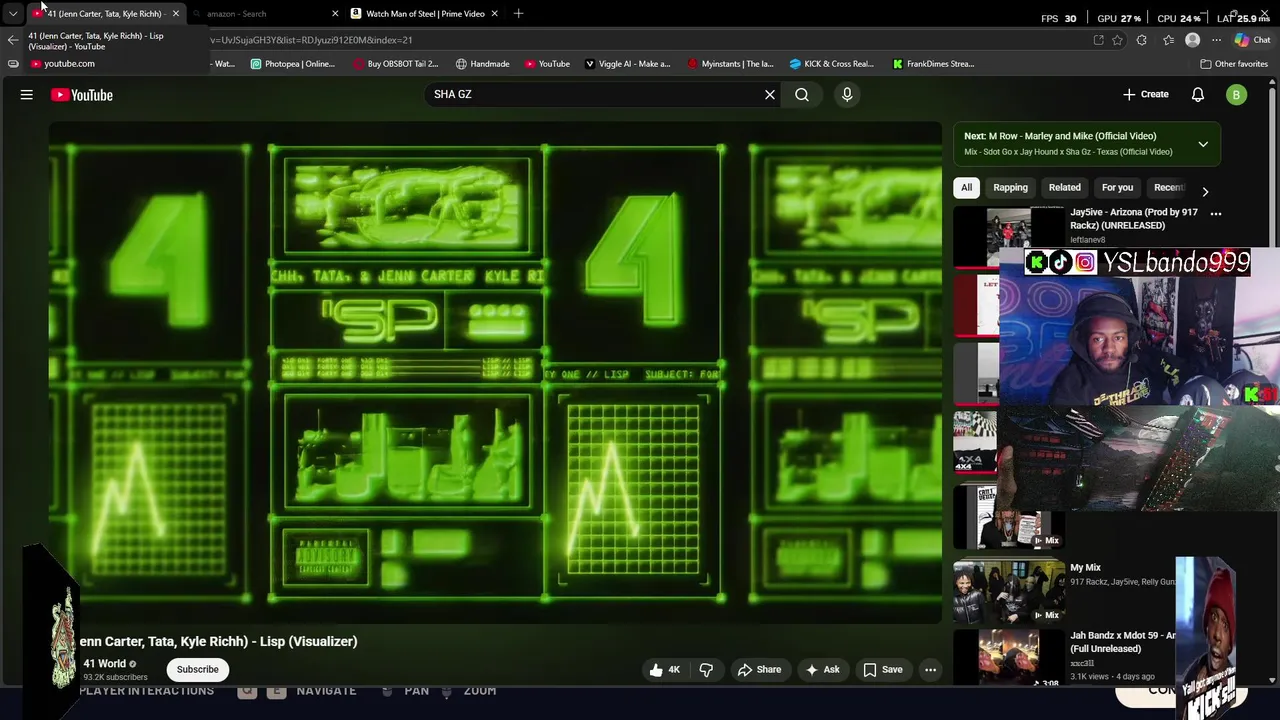
Task: Select the Related filter chip
Action: (x=1064, y=188)
